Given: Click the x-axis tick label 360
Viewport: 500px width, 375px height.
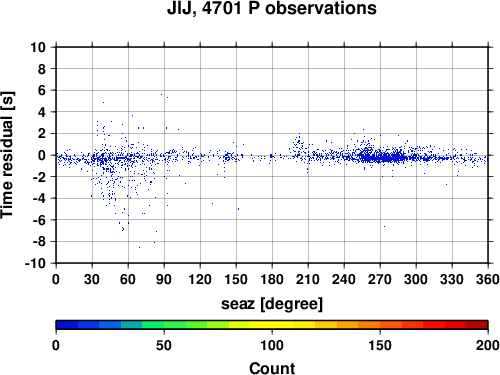Looking at the screenshot, I should [x=488, y=279].
